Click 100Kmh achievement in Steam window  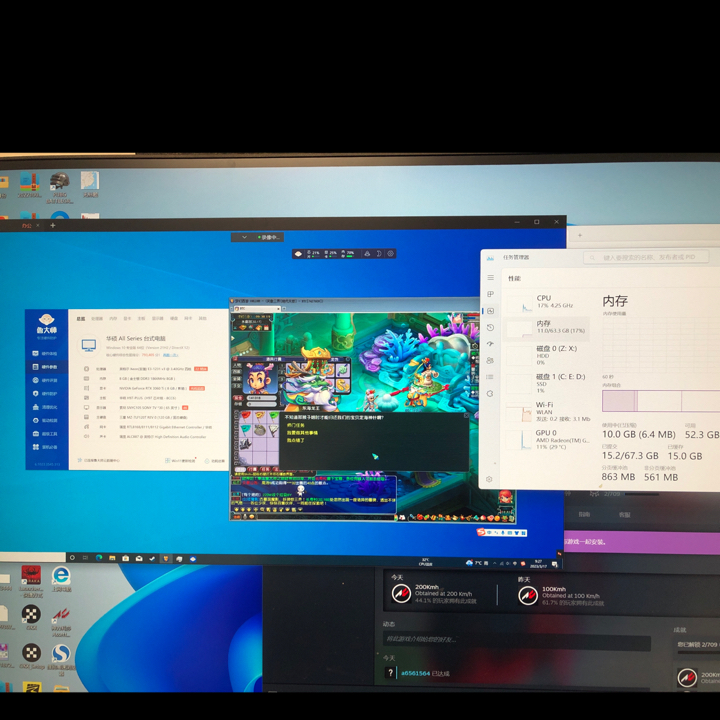tap(561, 596)
